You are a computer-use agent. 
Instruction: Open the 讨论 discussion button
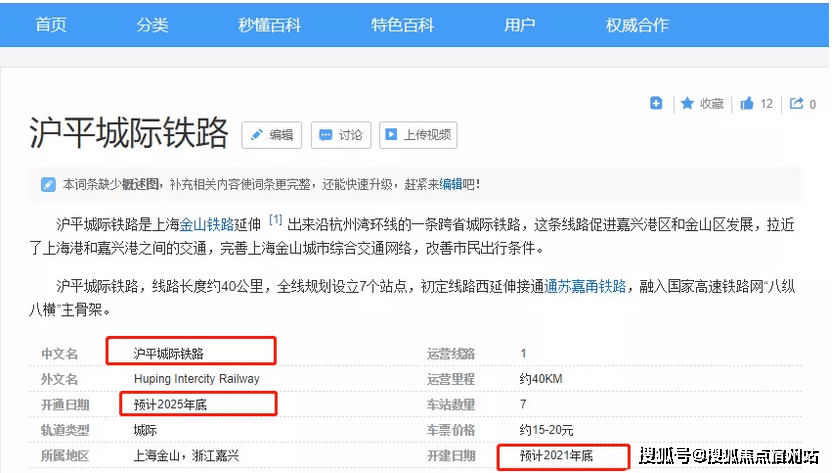tap(340, 135)
